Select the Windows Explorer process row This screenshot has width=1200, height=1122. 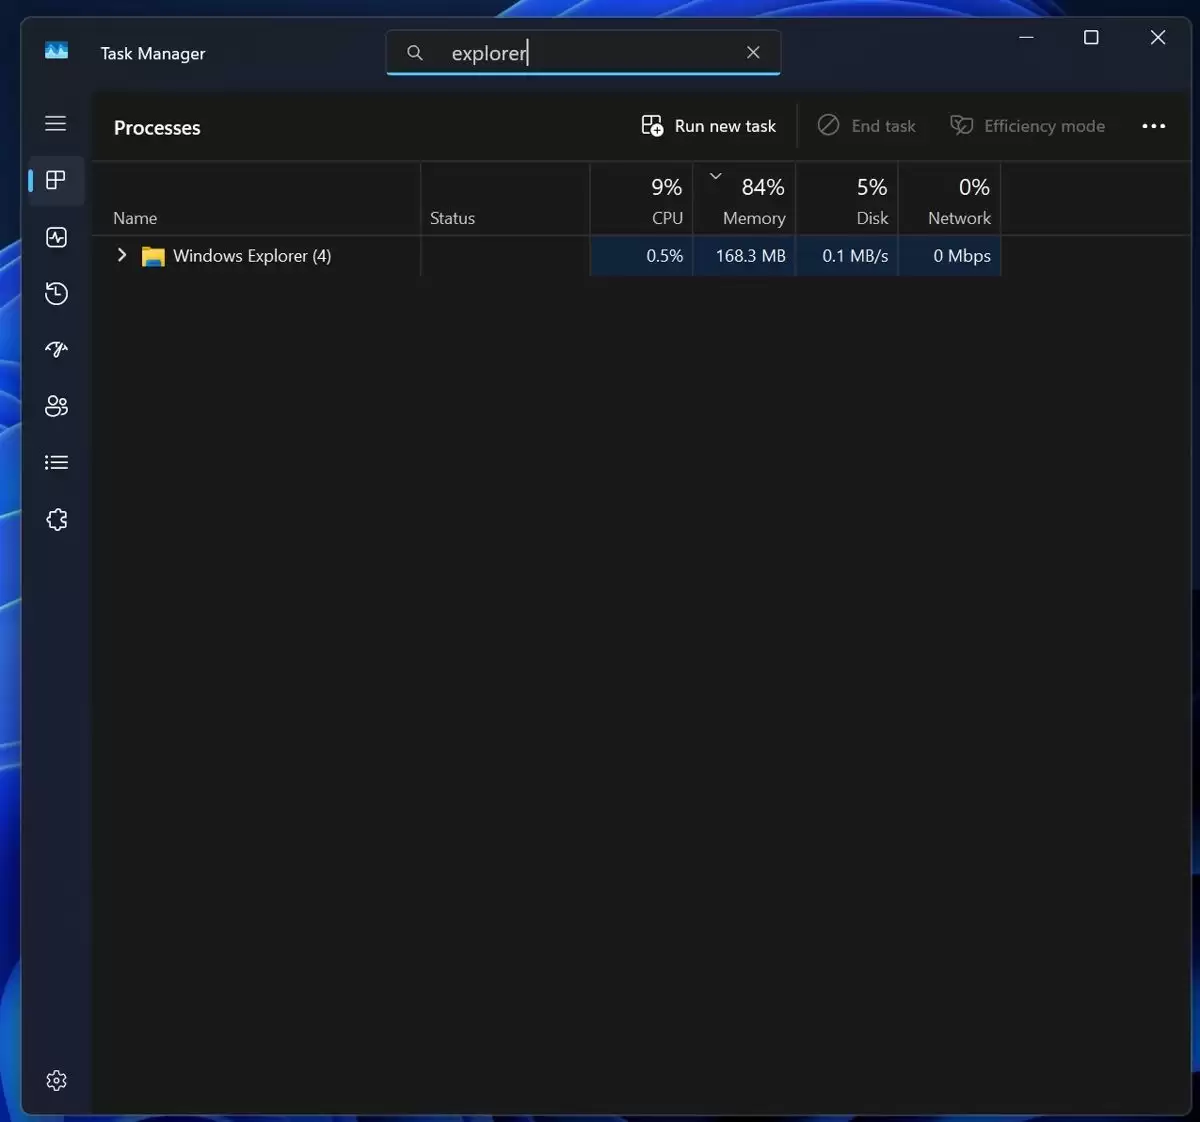(x=300, y=255)
